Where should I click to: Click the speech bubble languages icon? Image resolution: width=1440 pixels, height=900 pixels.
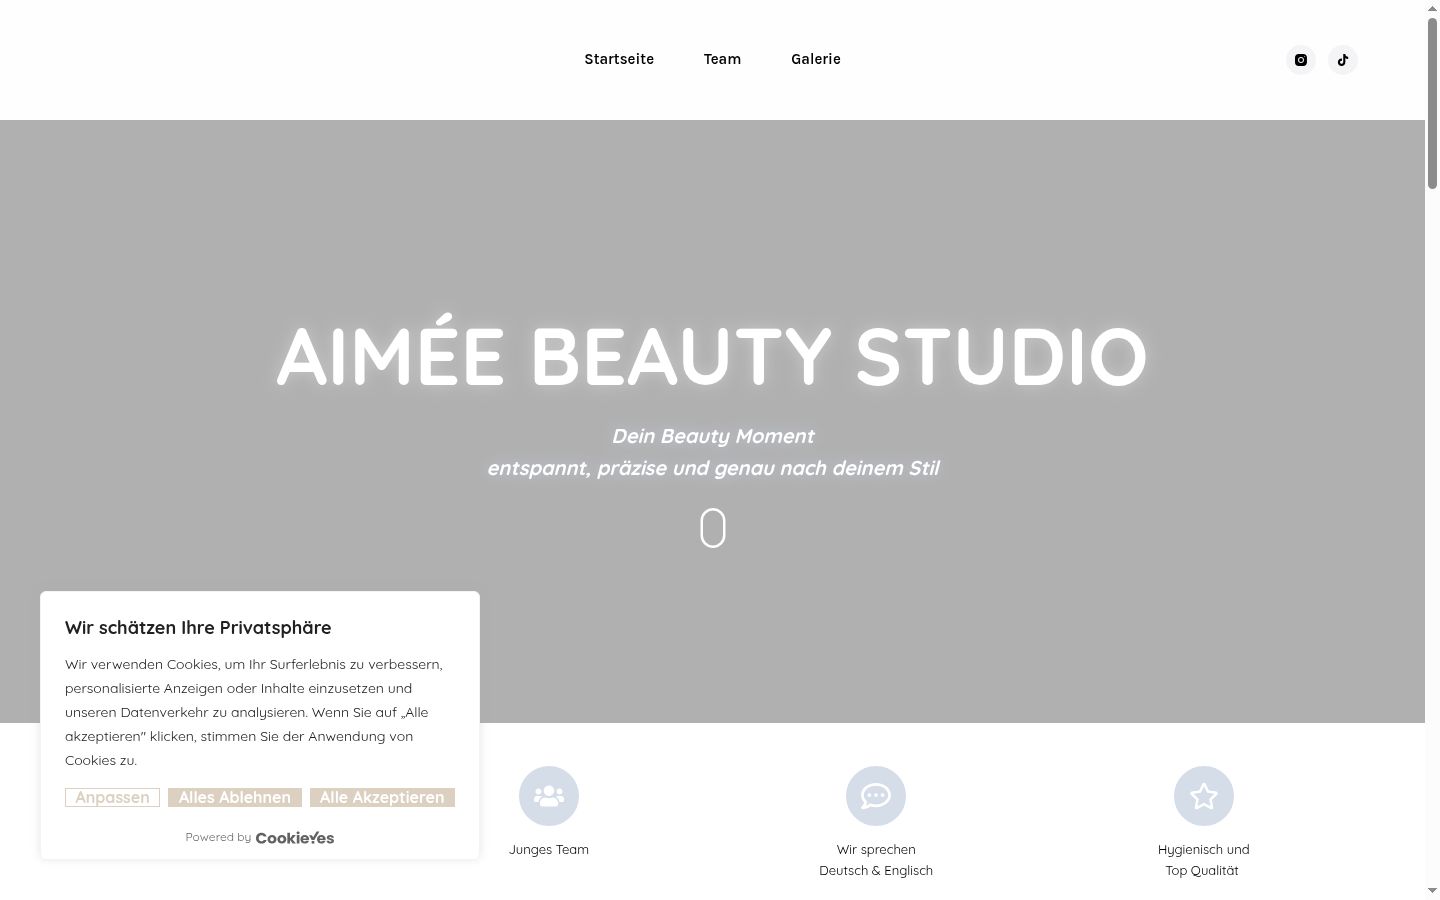876,796
